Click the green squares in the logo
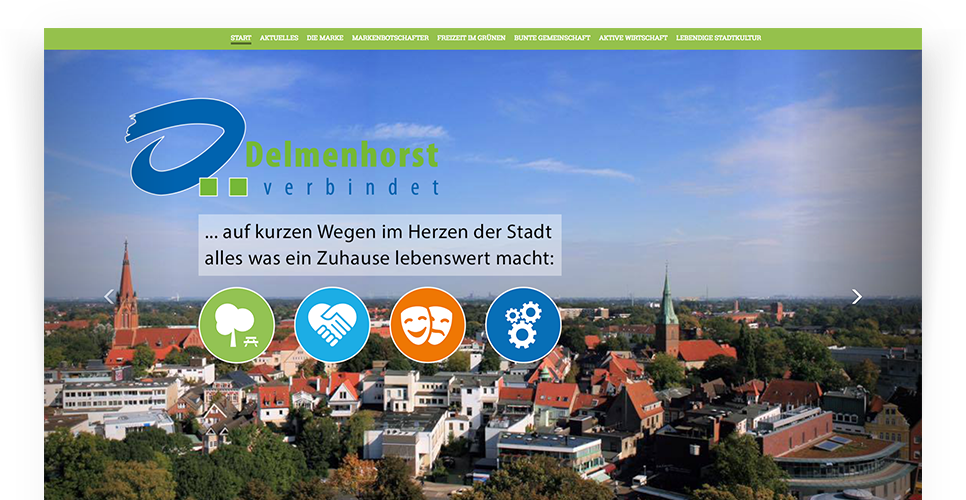Screen dimensions: 966x500 [223, 187]
